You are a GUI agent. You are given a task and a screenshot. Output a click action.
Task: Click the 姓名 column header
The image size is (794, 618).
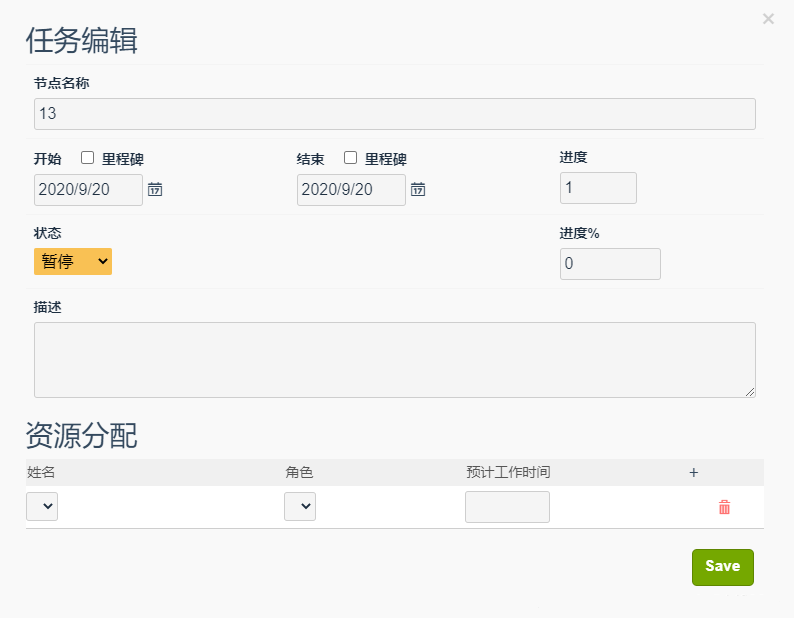point(41,472)
